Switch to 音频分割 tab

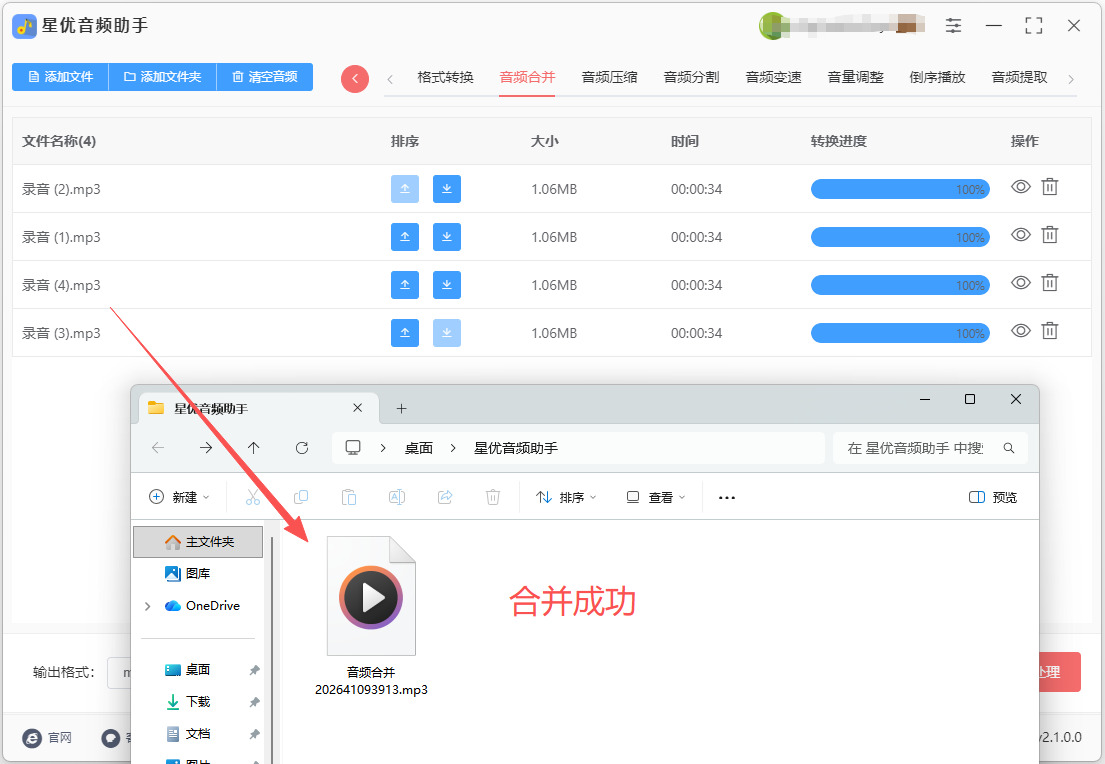tap(691, 78)
